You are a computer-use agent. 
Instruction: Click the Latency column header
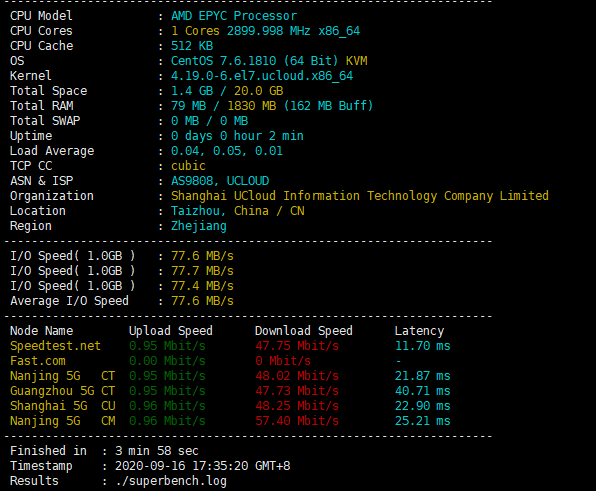(x=419, y=331)
